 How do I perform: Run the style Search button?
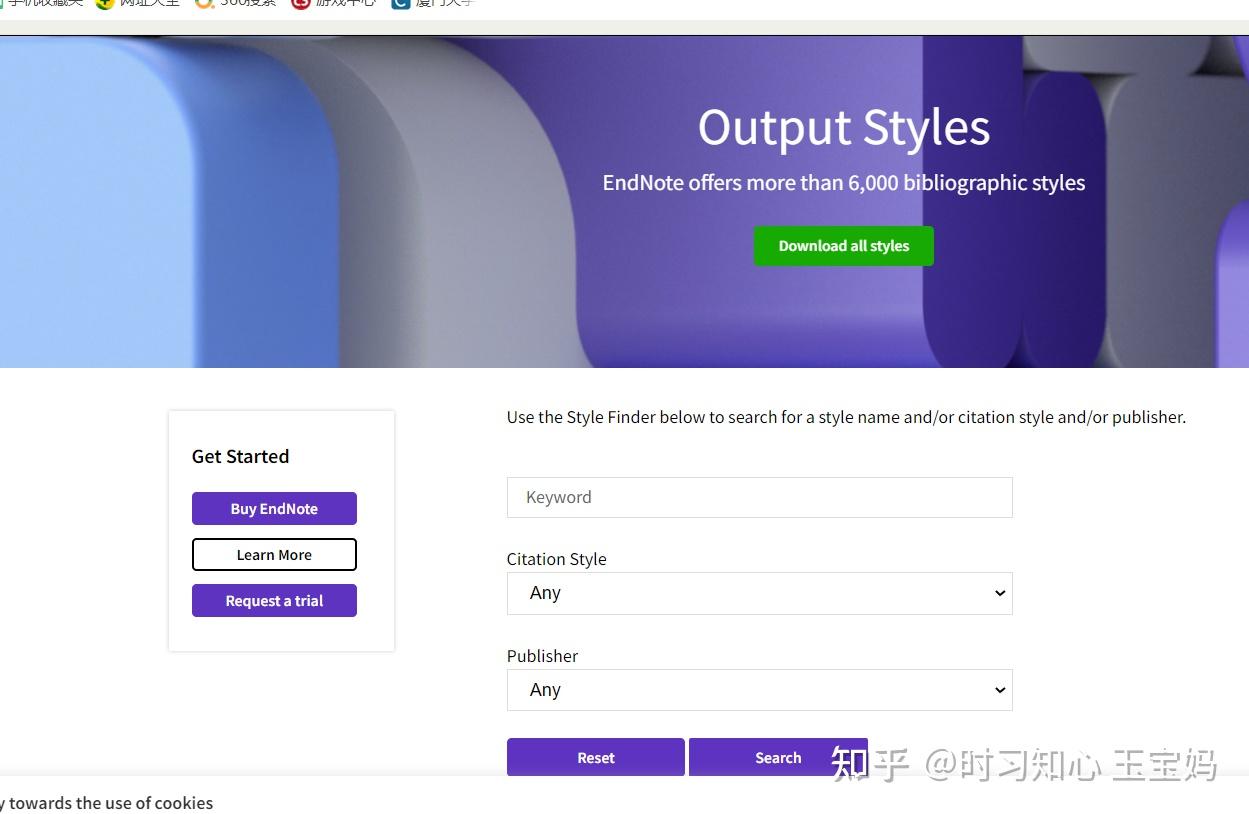point(778,757)
